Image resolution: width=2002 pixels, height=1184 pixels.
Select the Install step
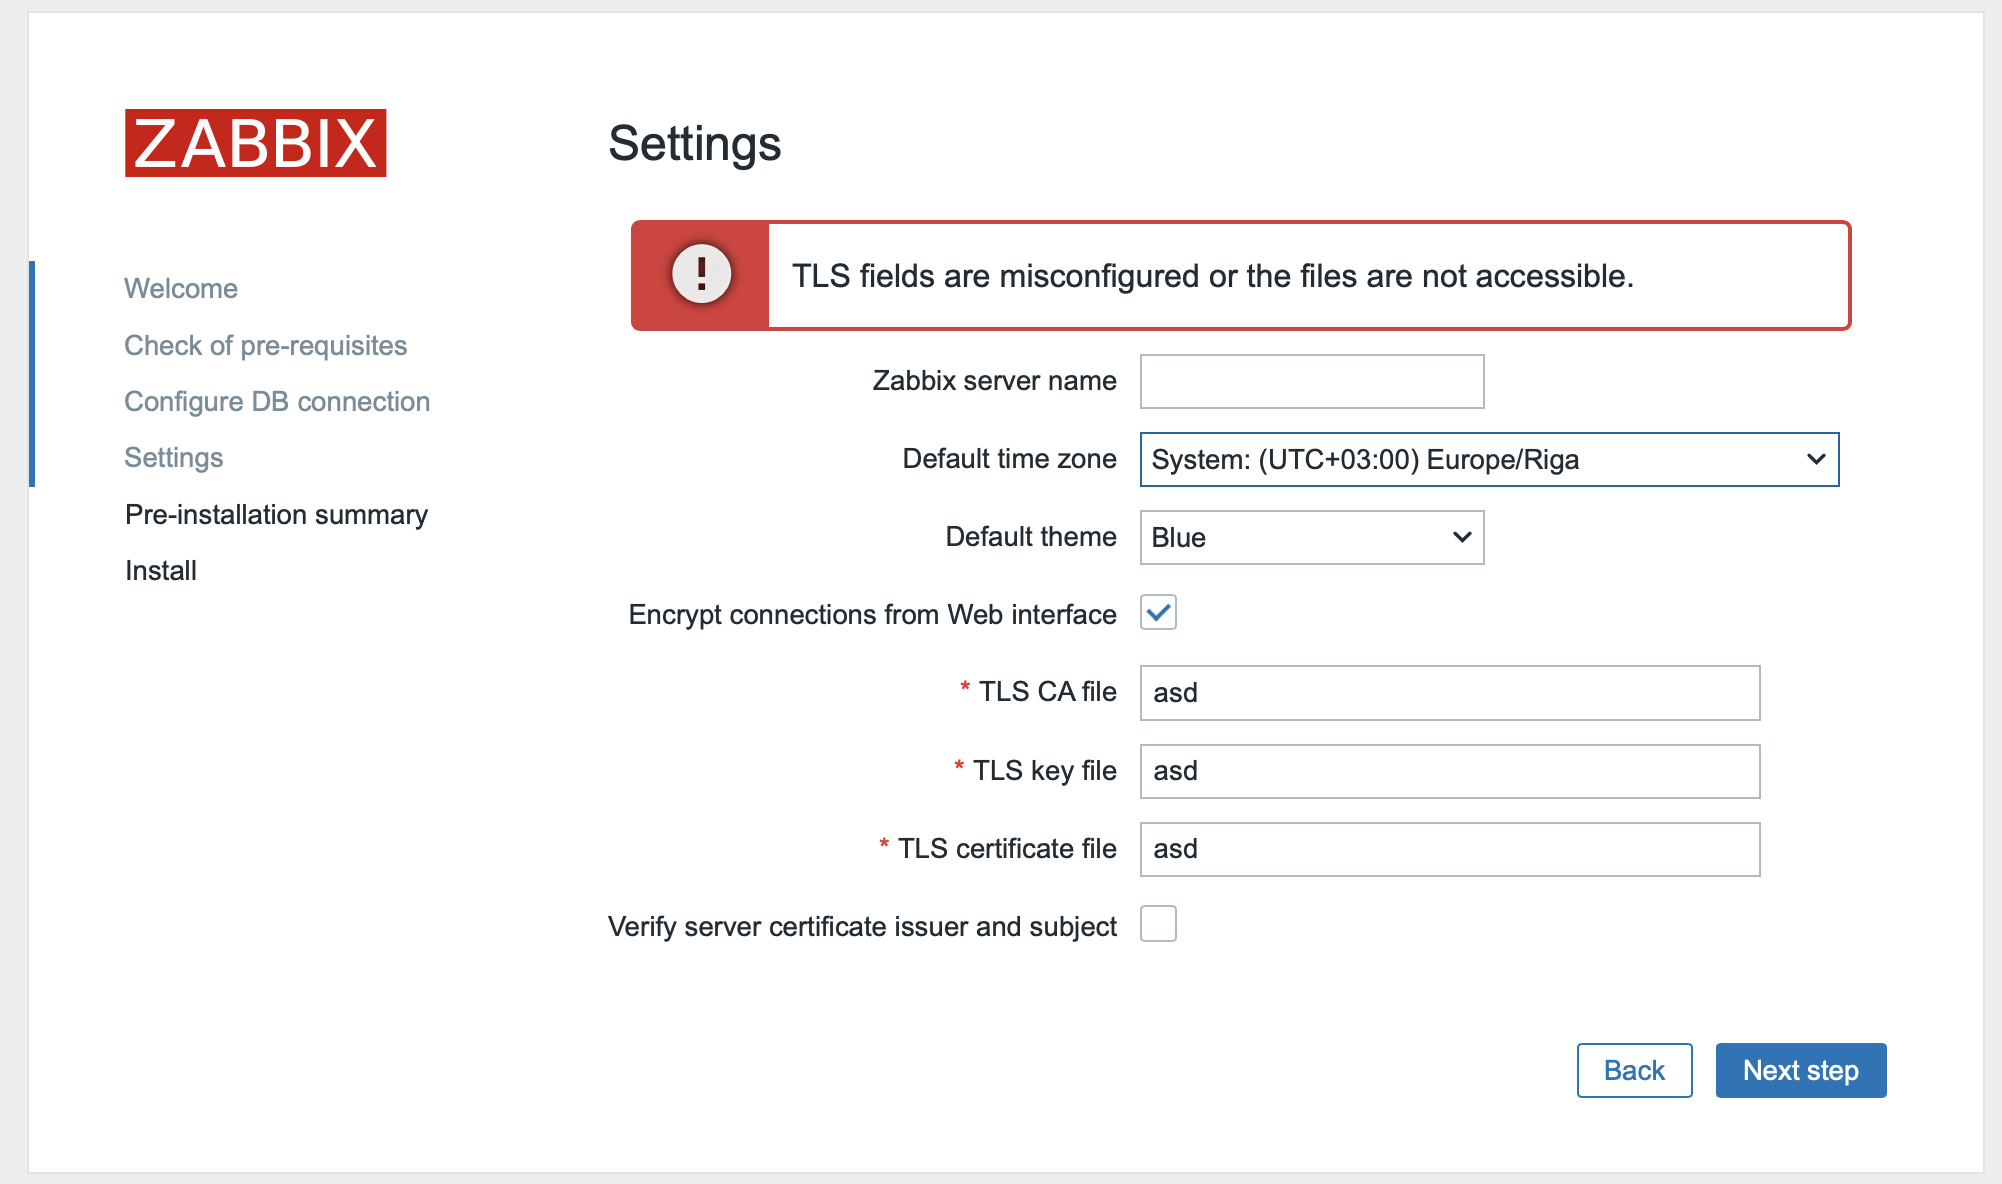pyautogui.click(x=161, y=570)
